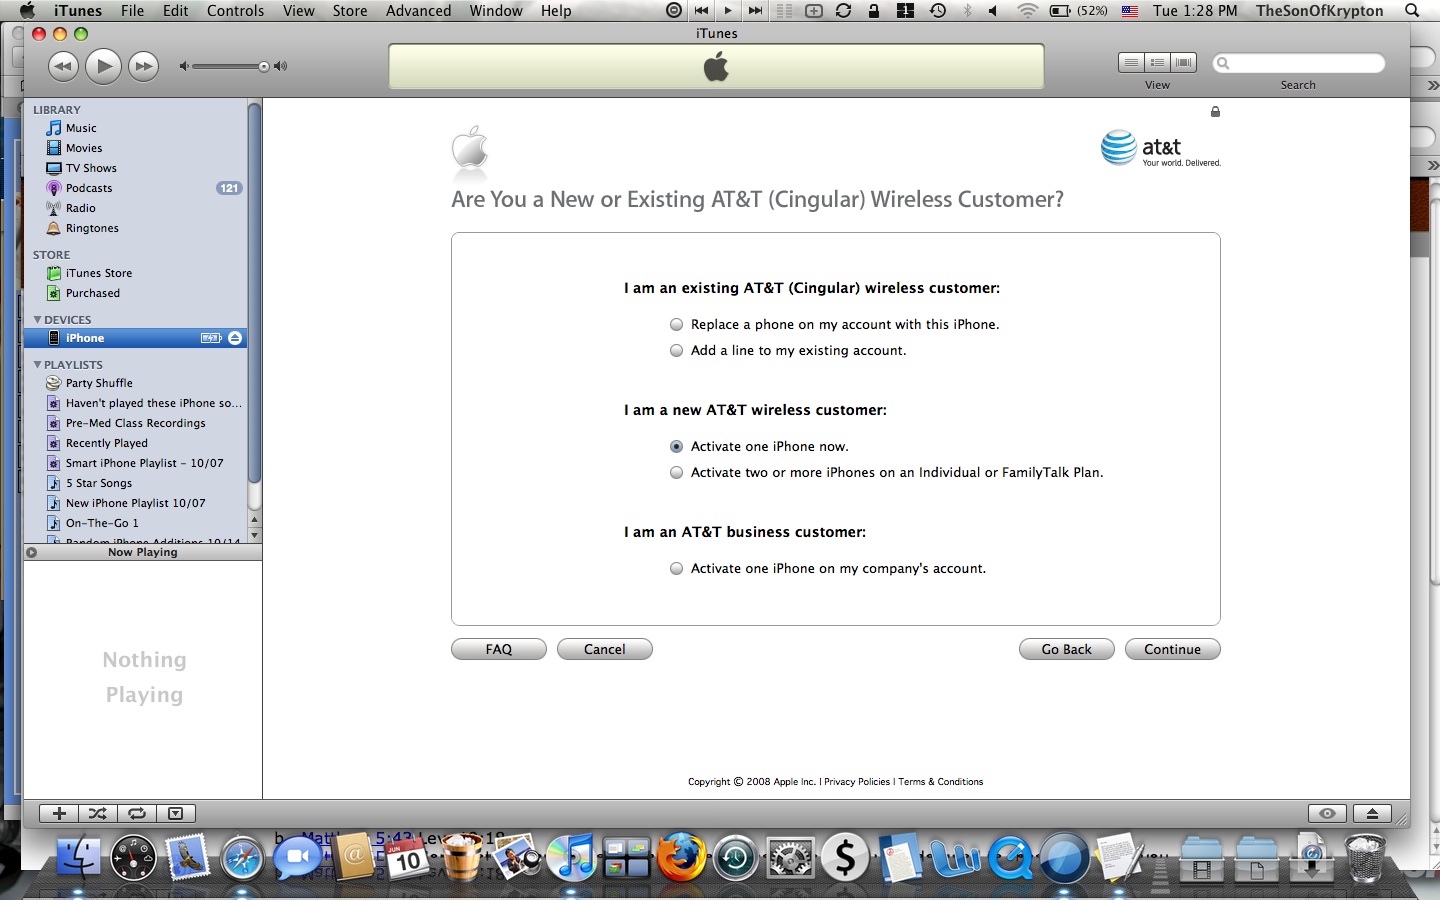Click the Now Playing pane arrow
Screen dimensions: 1440x900
pyautogui.click(x=32, y=552)
